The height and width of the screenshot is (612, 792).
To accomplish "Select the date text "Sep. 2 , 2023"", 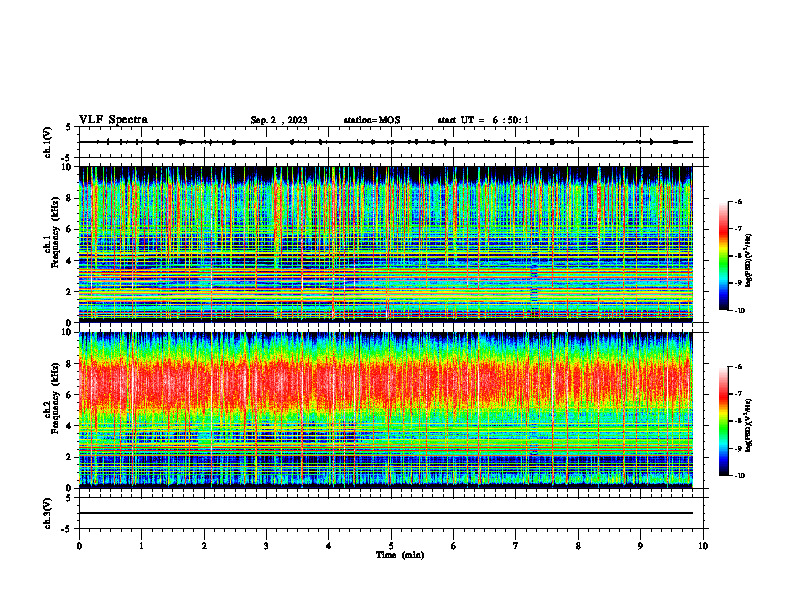I will (279, 120).
